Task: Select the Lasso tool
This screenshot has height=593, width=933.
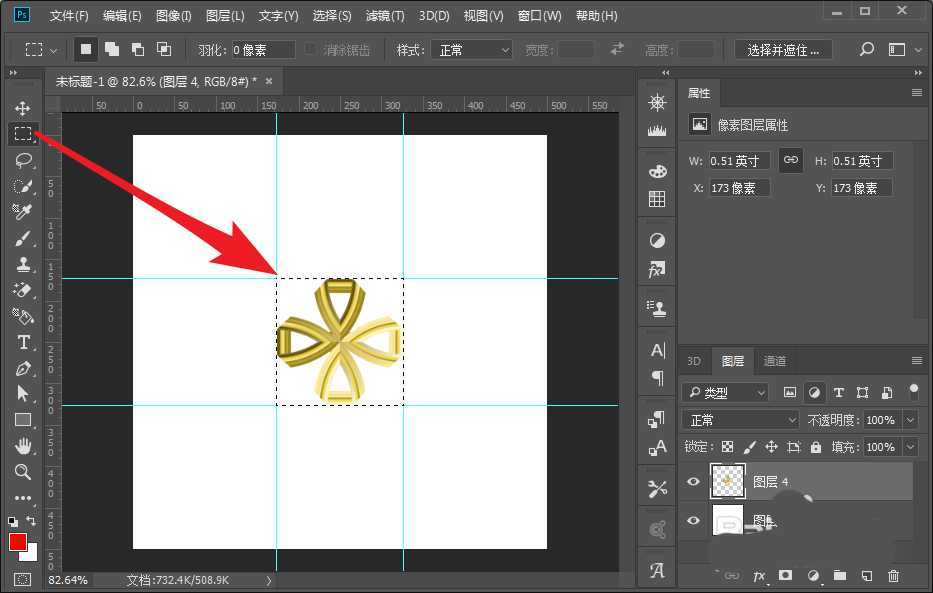Action: coord(22,160)
